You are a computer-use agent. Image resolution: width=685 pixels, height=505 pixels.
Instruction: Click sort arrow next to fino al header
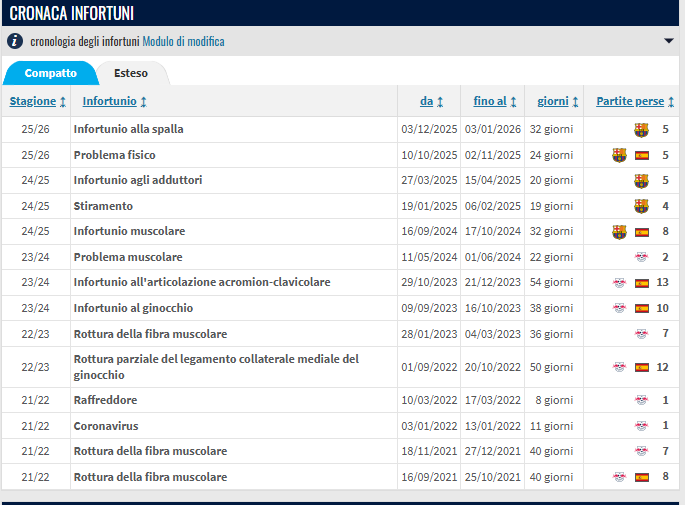514,102
